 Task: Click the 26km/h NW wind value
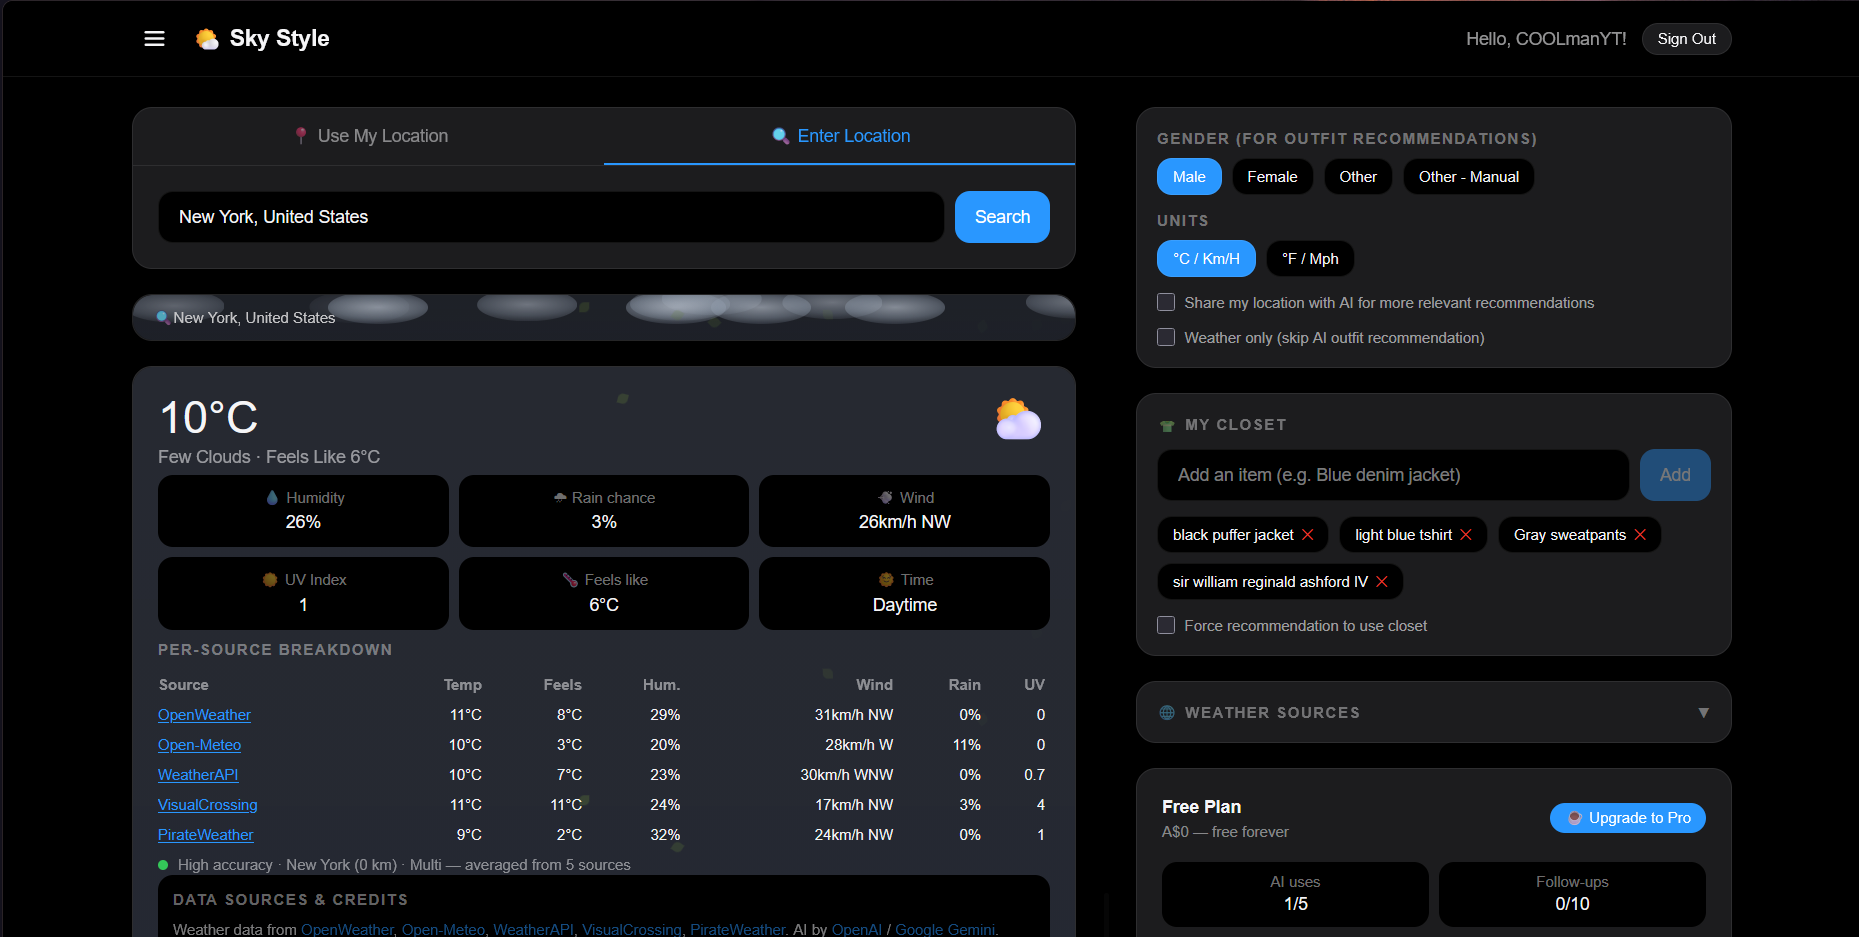coord(905,522)
